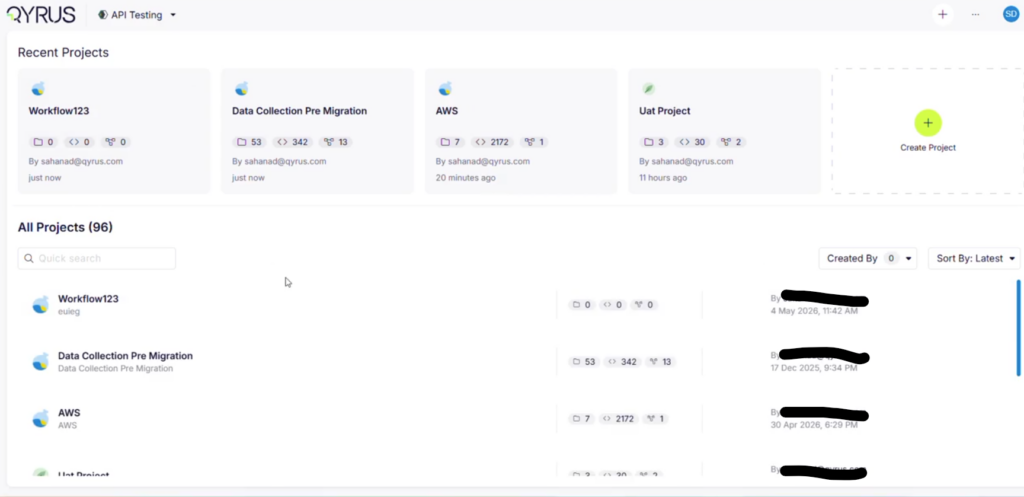Screen dimensions: 1024x497
Task: Click '11 hours ago' on Uat Project card
Action: tap(663, 178)
